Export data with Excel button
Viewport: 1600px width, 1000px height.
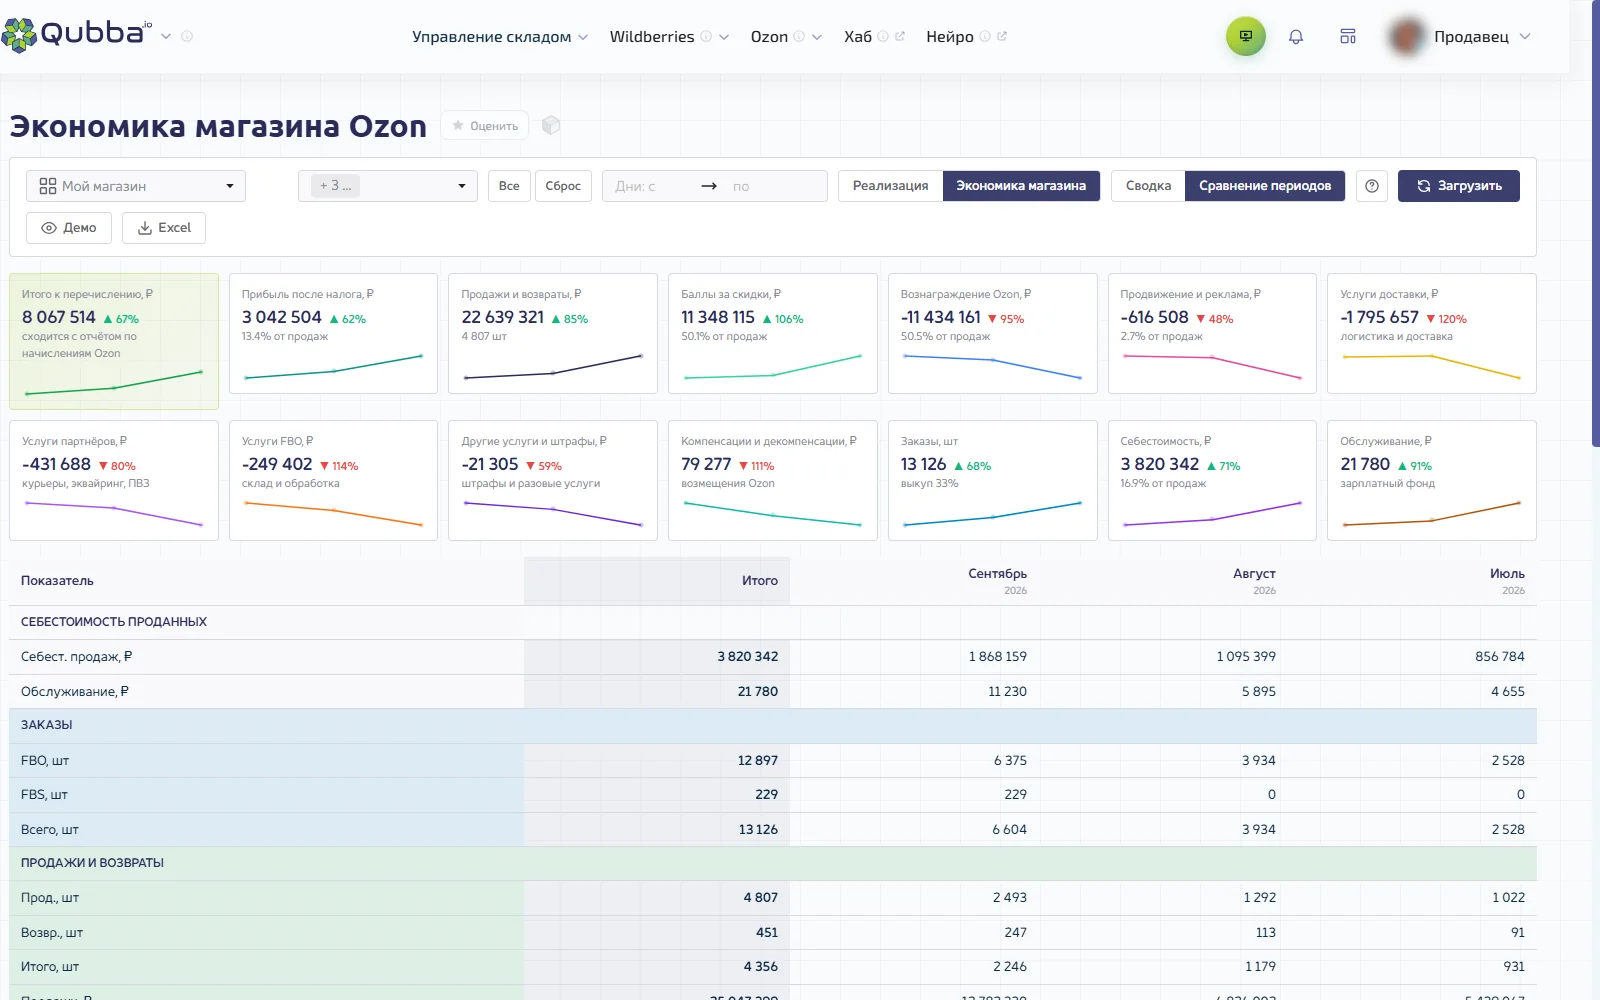(164, 228)
